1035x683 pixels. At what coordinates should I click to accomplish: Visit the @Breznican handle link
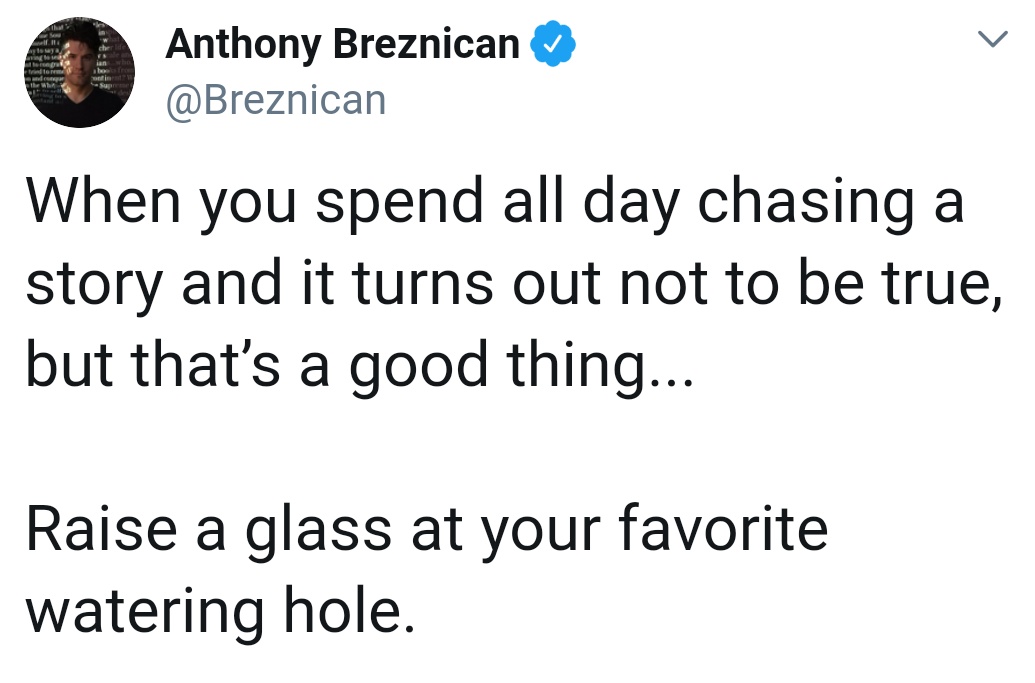coord(276,100)
